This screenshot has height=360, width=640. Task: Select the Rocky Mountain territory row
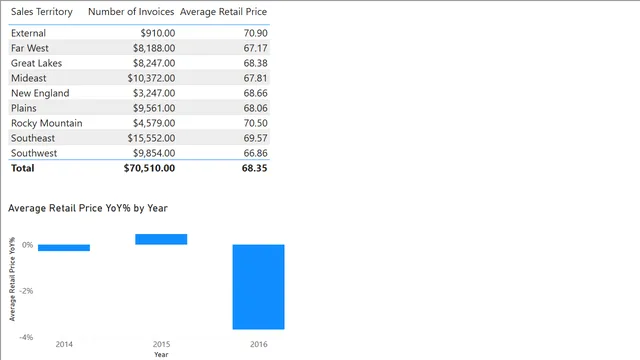[x=139, y=123]
